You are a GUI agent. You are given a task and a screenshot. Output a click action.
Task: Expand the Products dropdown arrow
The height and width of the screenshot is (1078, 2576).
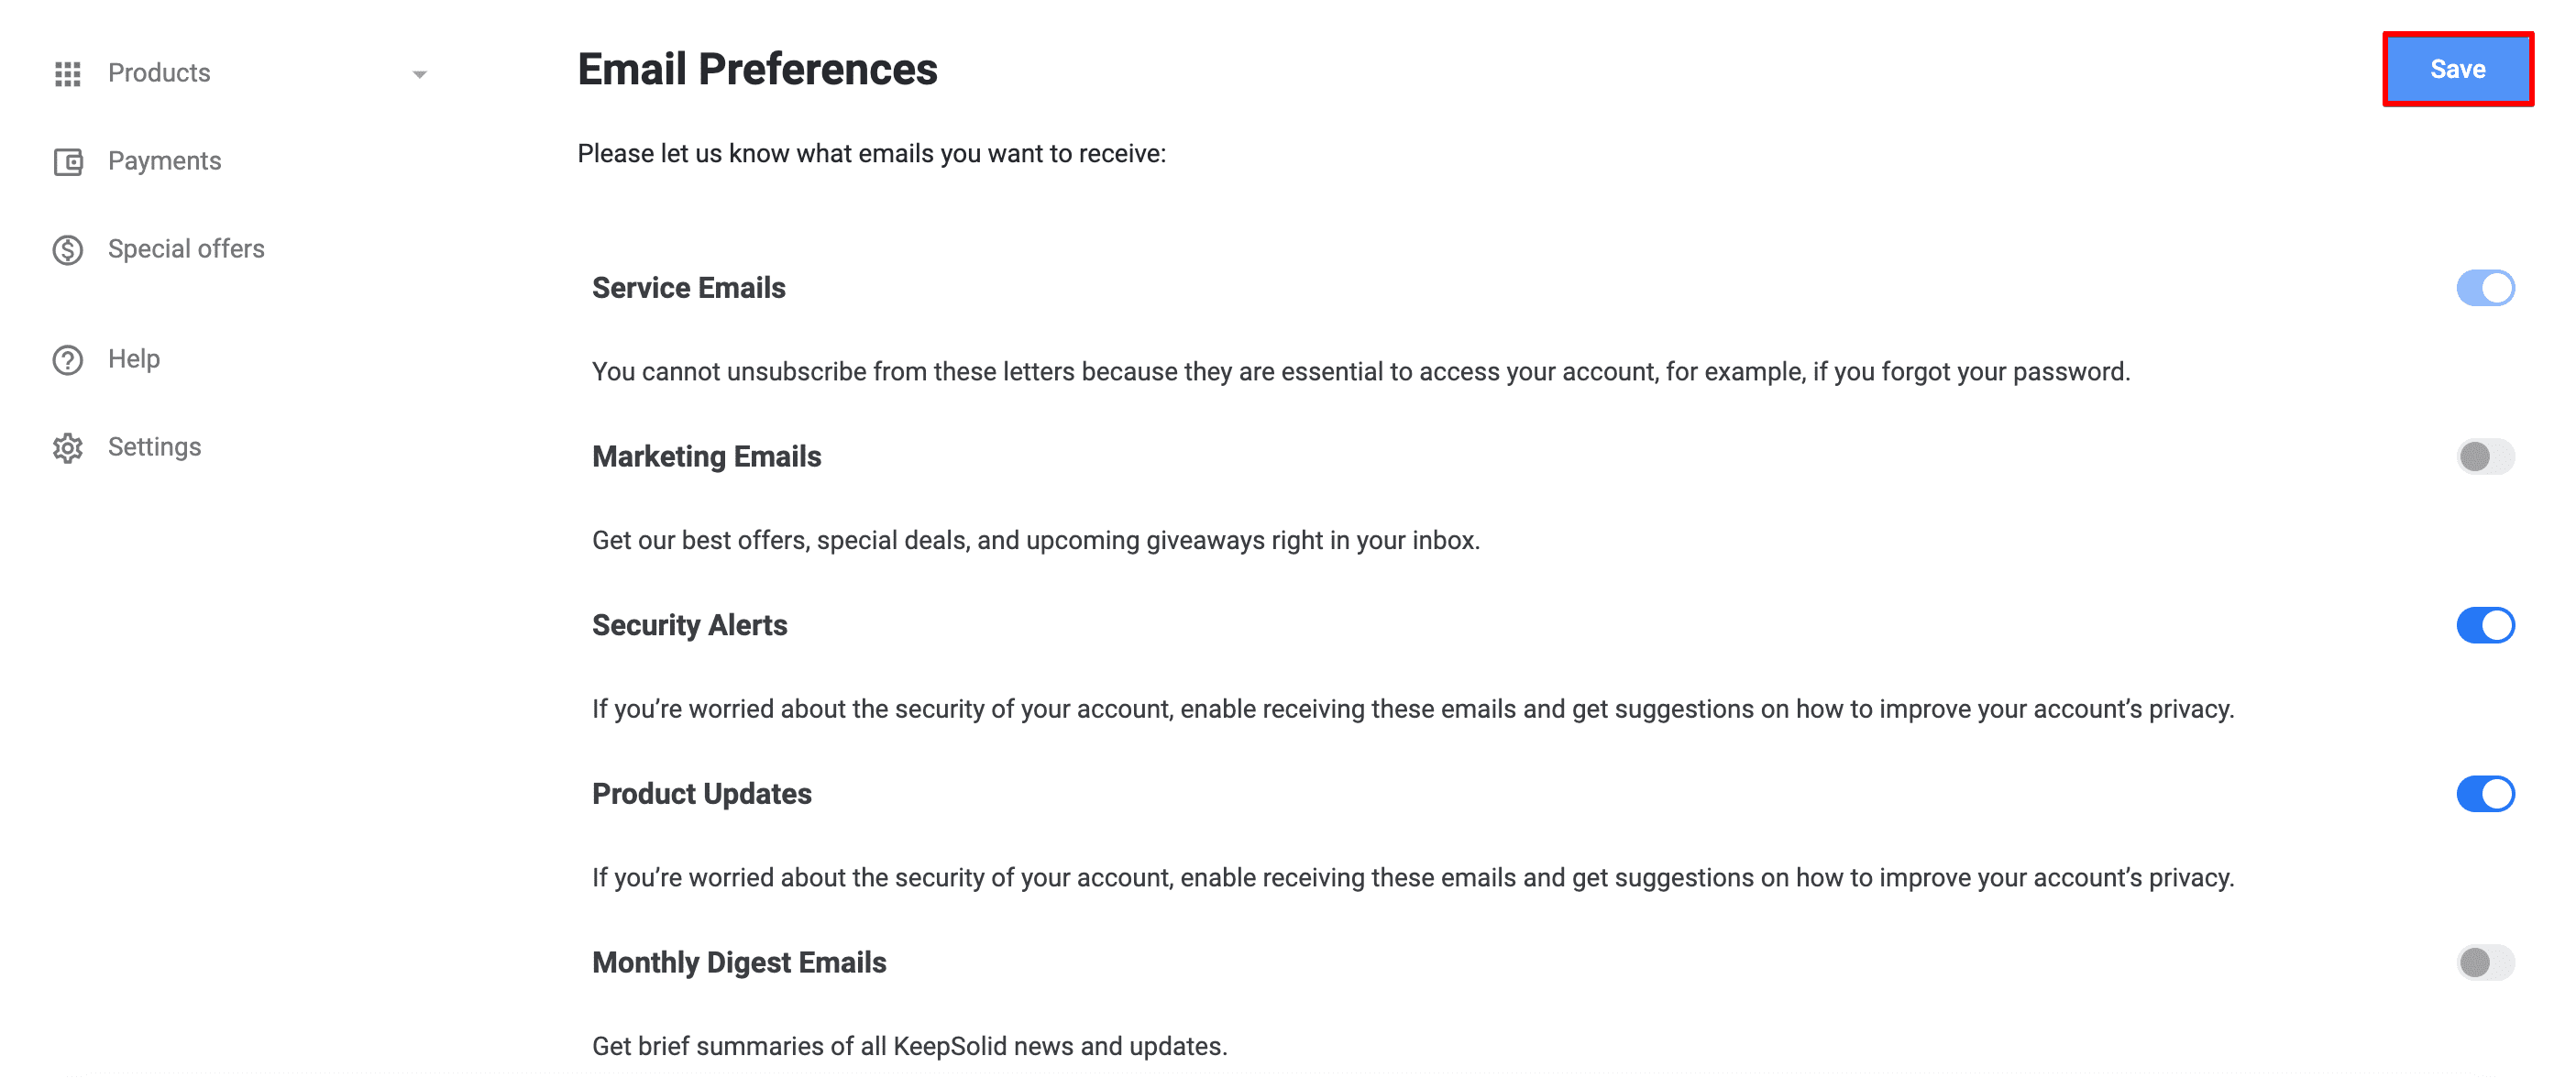point(420,74)
